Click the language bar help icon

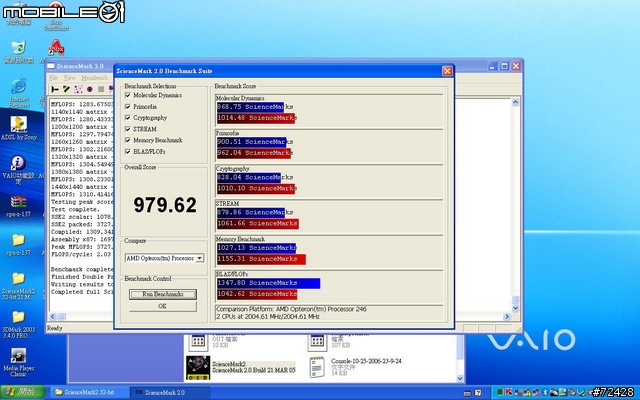tap(478, 393)
